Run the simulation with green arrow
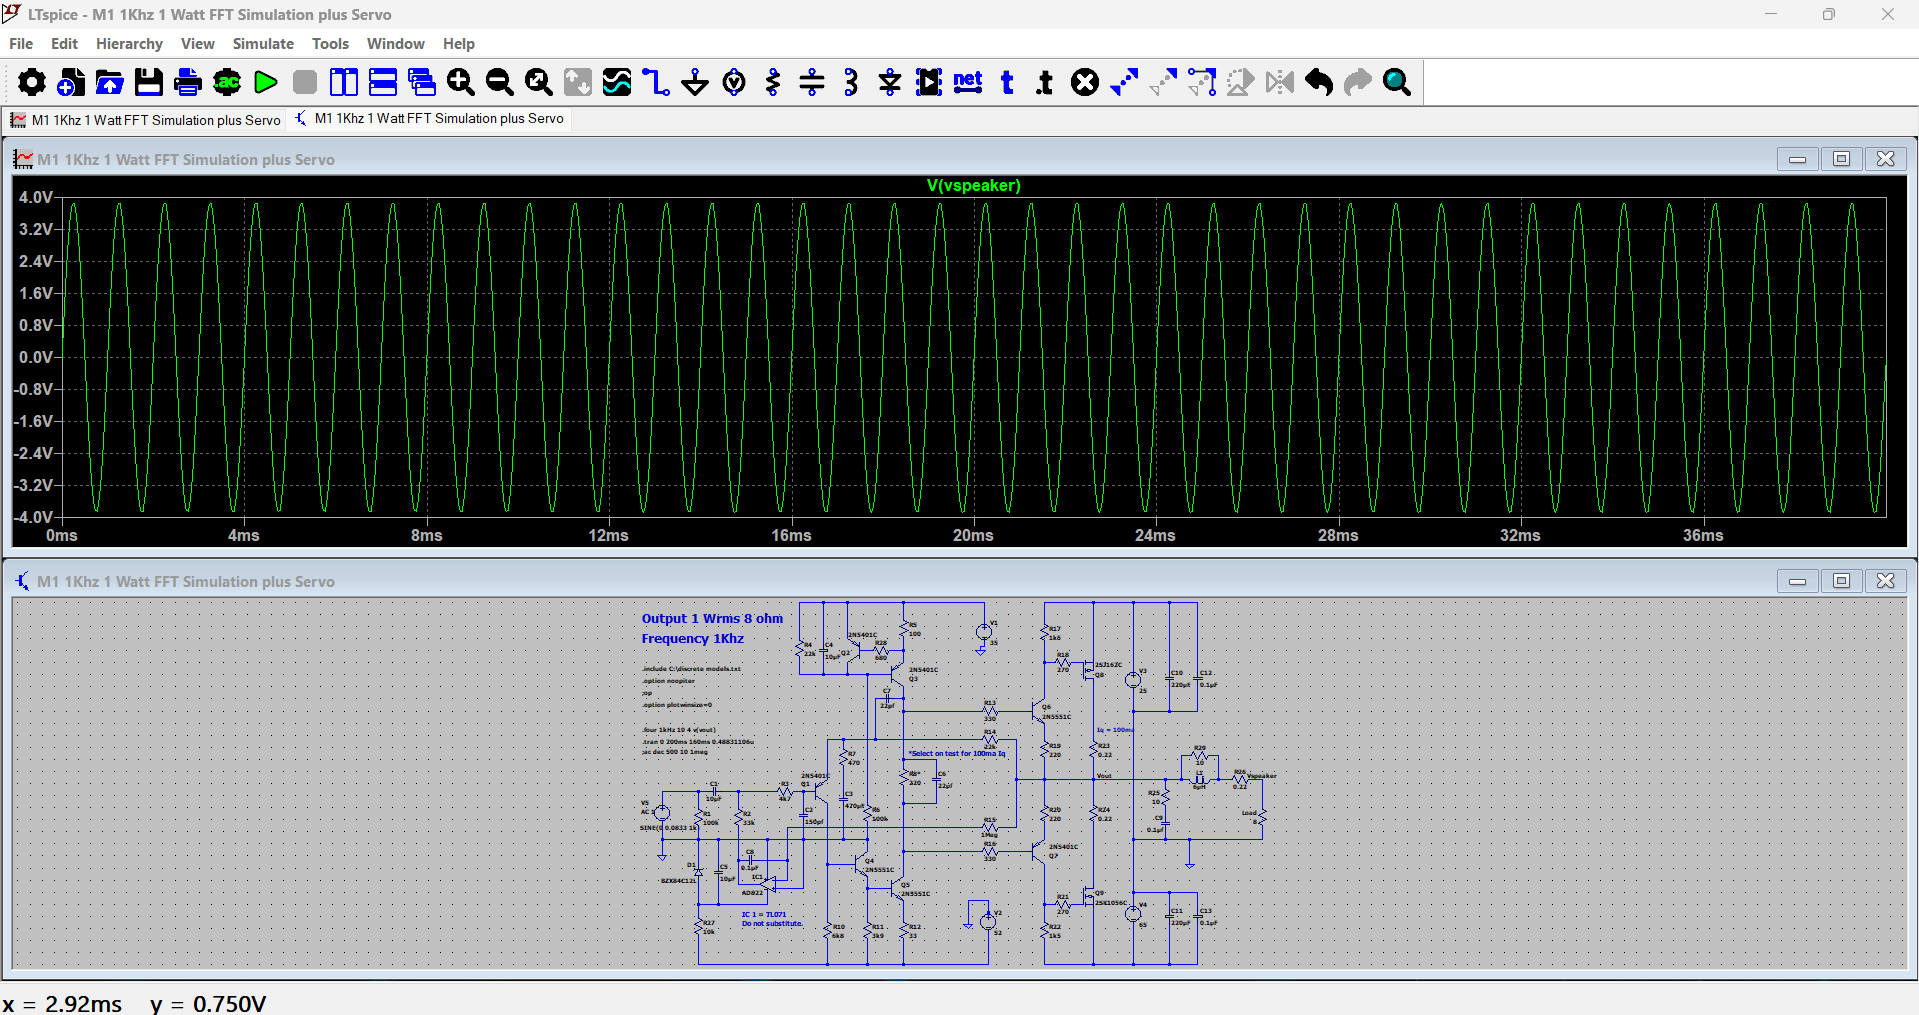This screenshot has height=1015, width=1919. (266, 82)
